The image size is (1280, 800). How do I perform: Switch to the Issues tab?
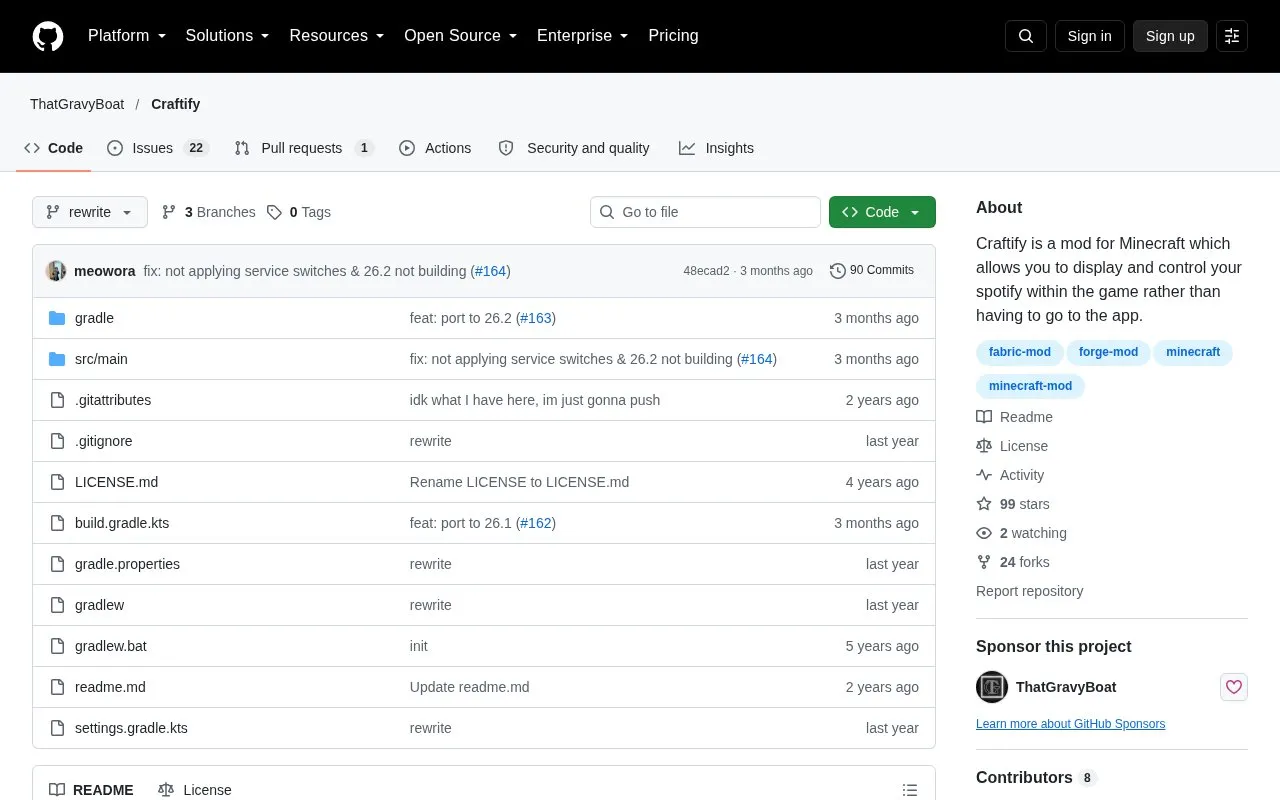coord(156,148)
